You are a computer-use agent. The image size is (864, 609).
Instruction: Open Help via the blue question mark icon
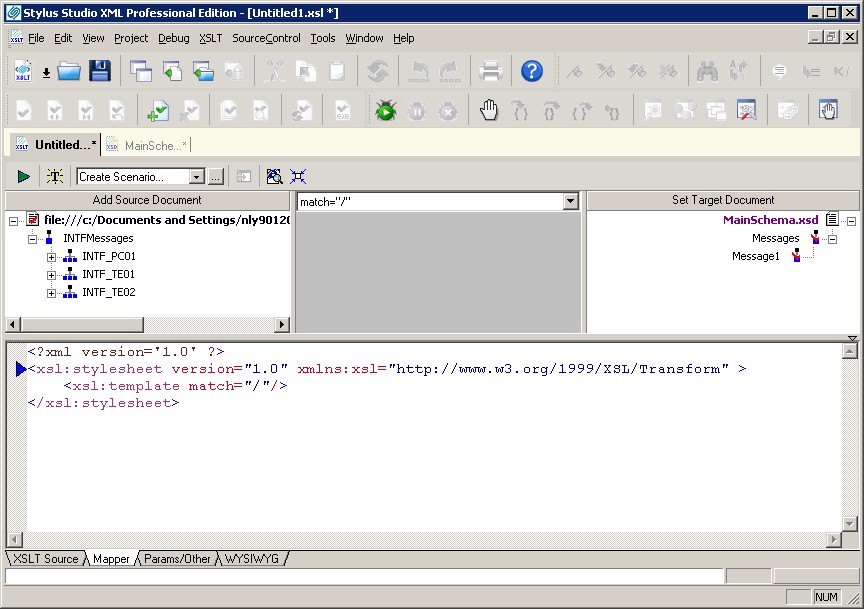[532, 71]
